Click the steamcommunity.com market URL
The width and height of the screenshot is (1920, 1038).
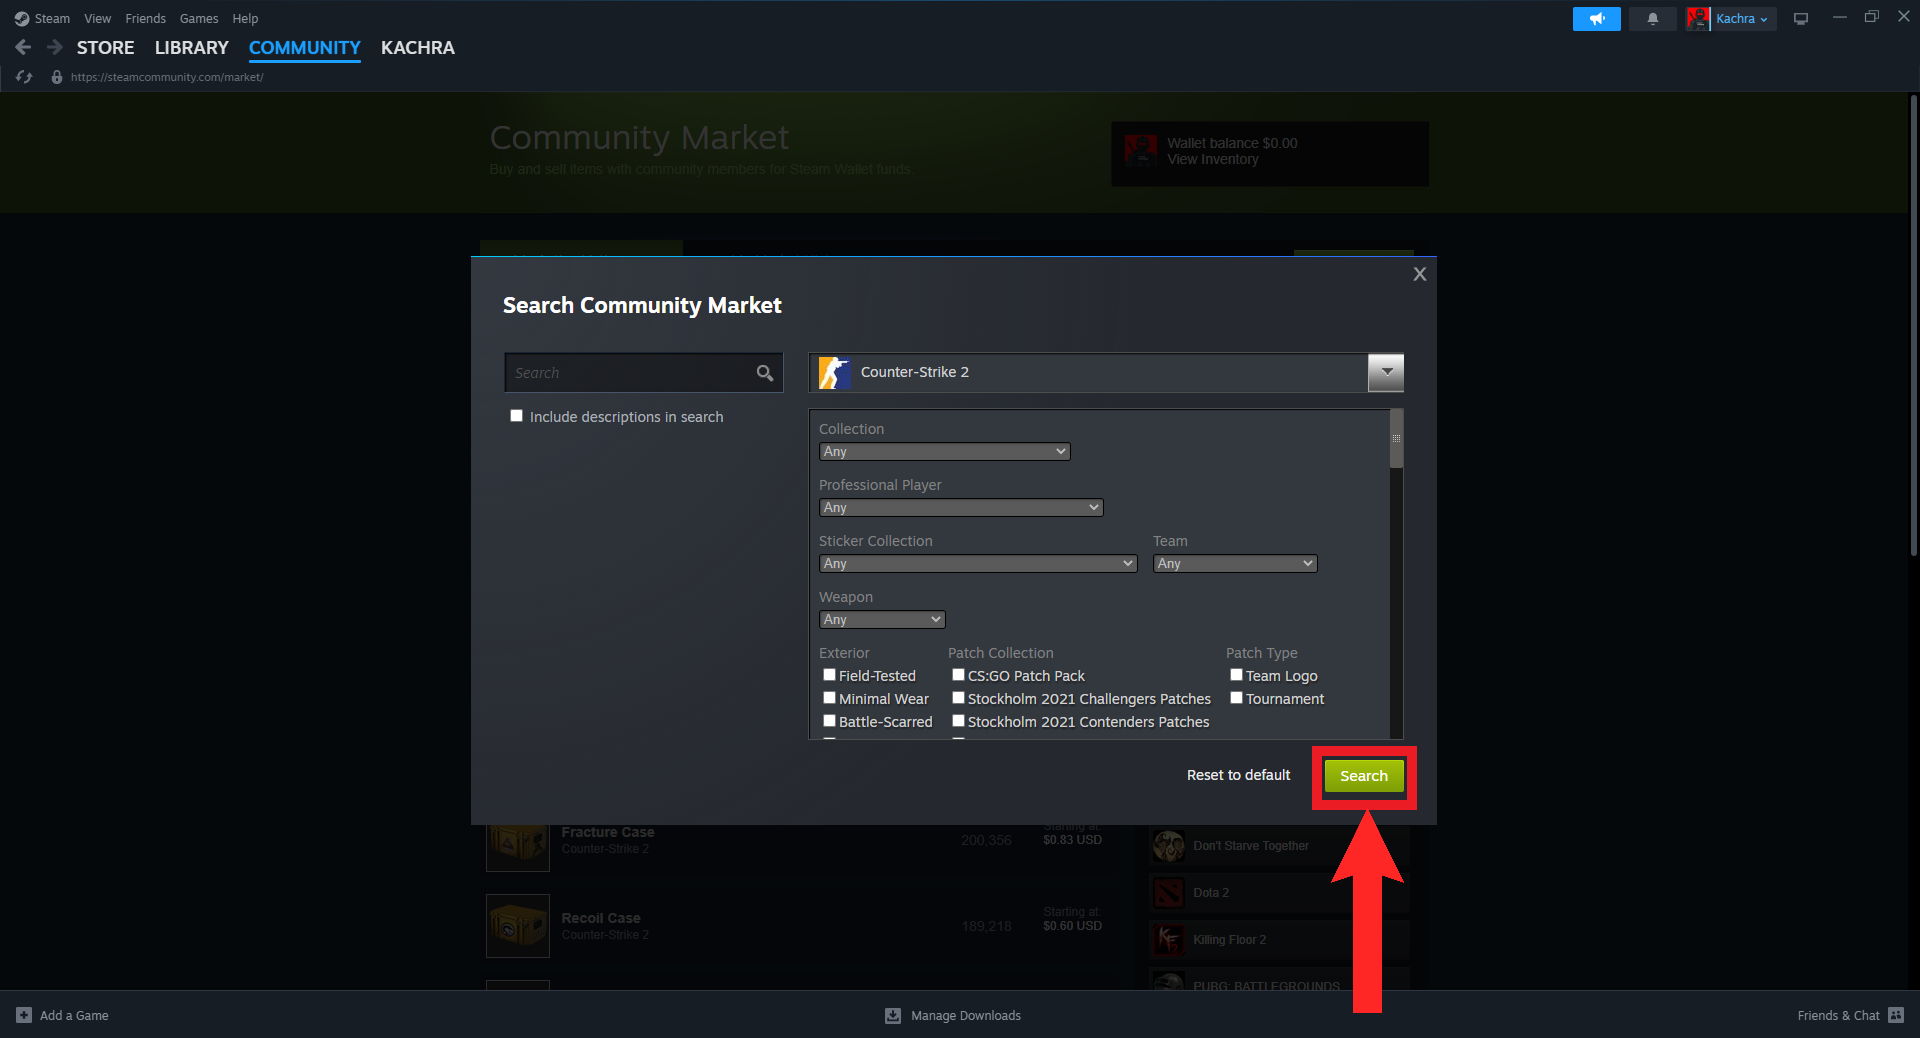pos(167,77)
